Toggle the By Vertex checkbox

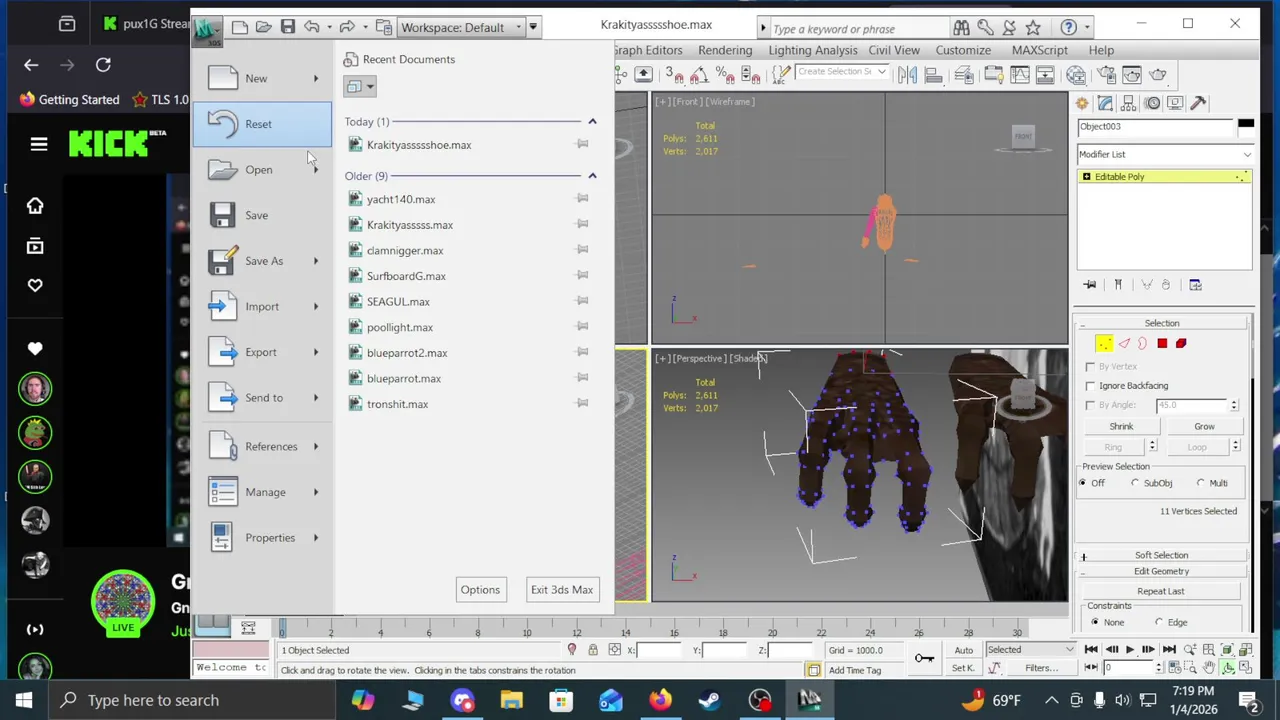tap(1091, 367)
